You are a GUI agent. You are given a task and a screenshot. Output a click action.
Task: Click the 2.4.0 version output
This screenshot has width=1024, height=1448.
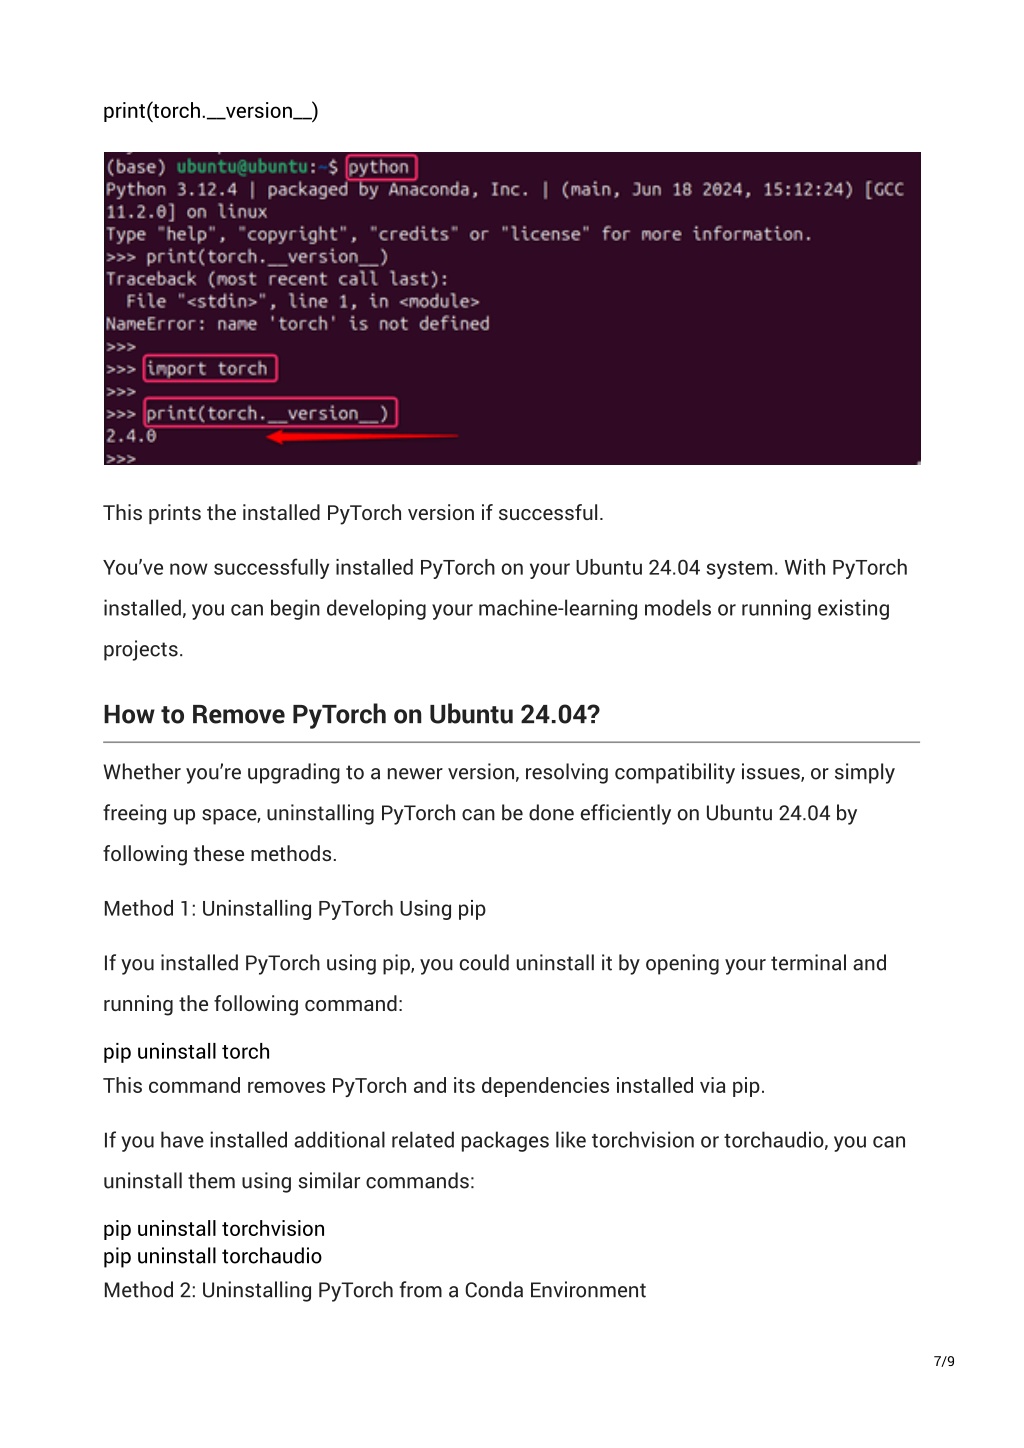click(x=131, y=436)
